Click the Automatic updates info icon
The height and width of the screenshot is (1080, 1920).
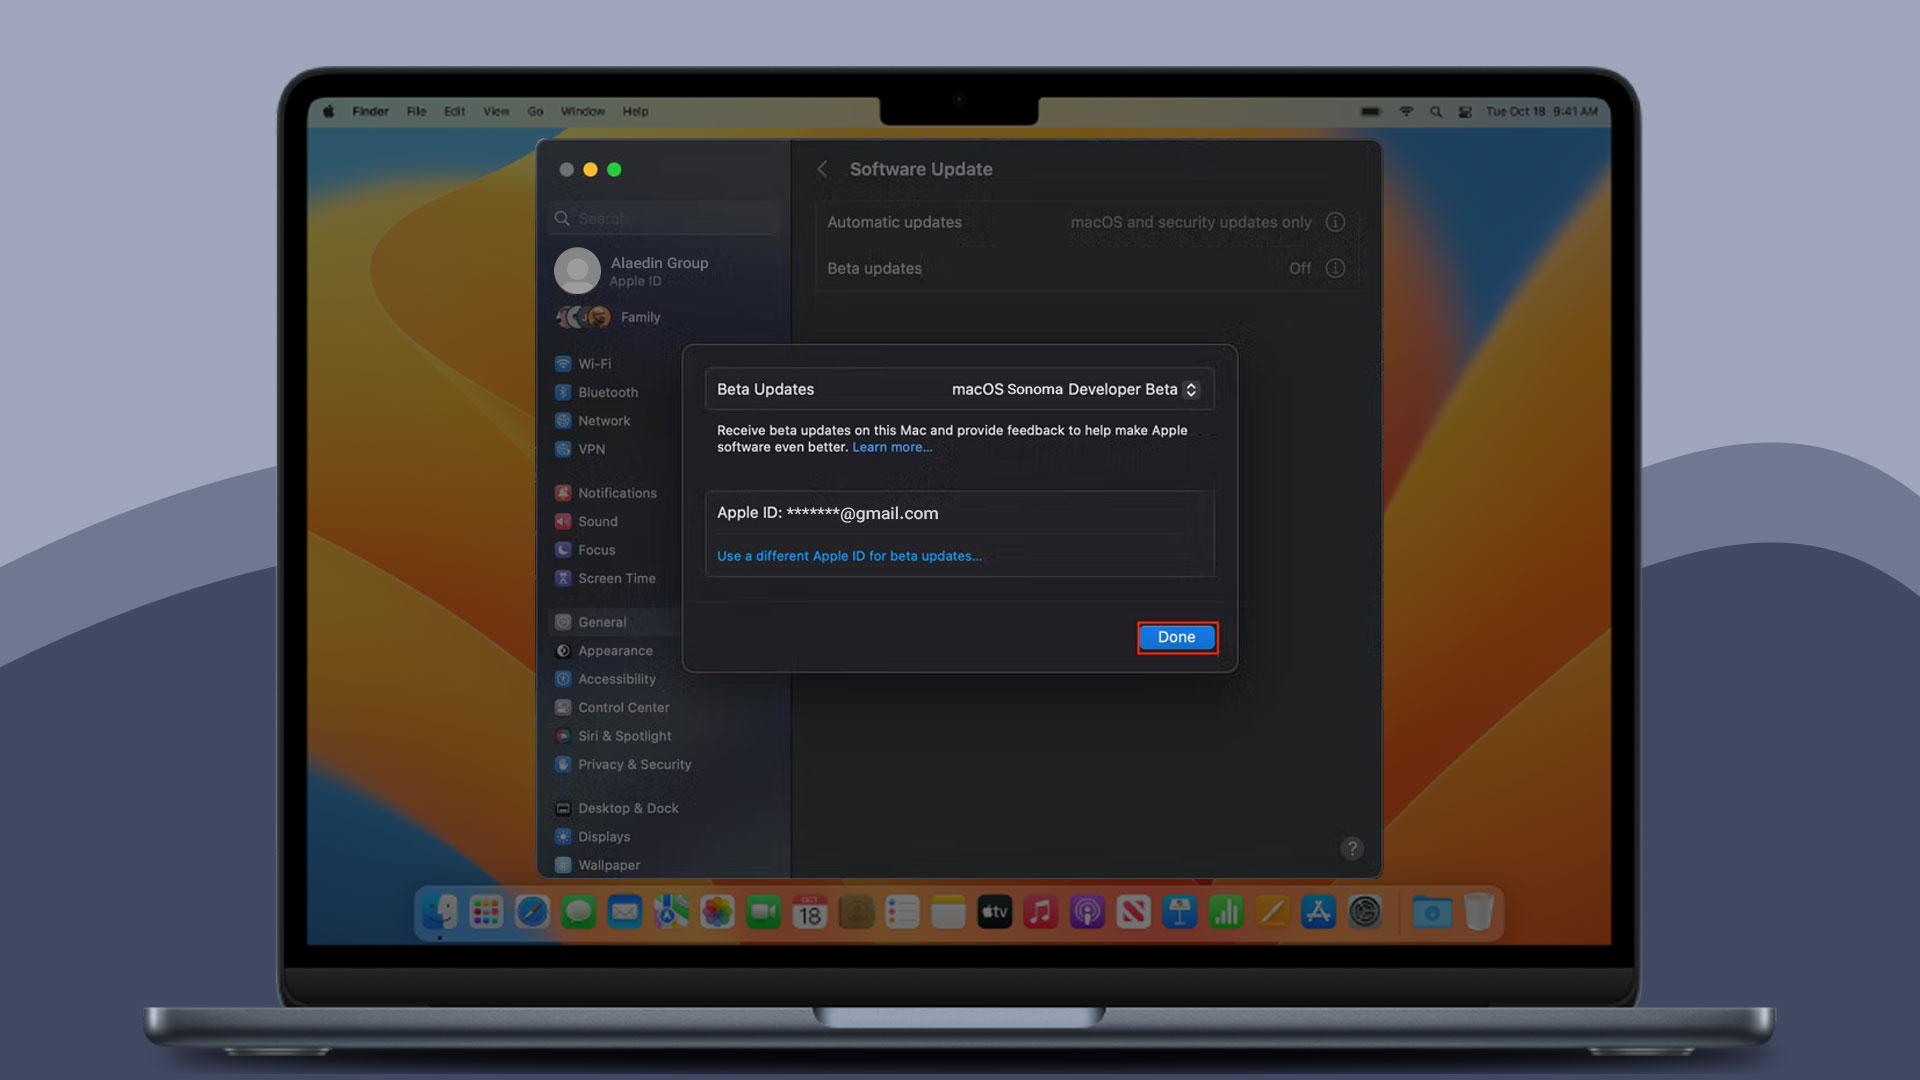[1335, 222]
